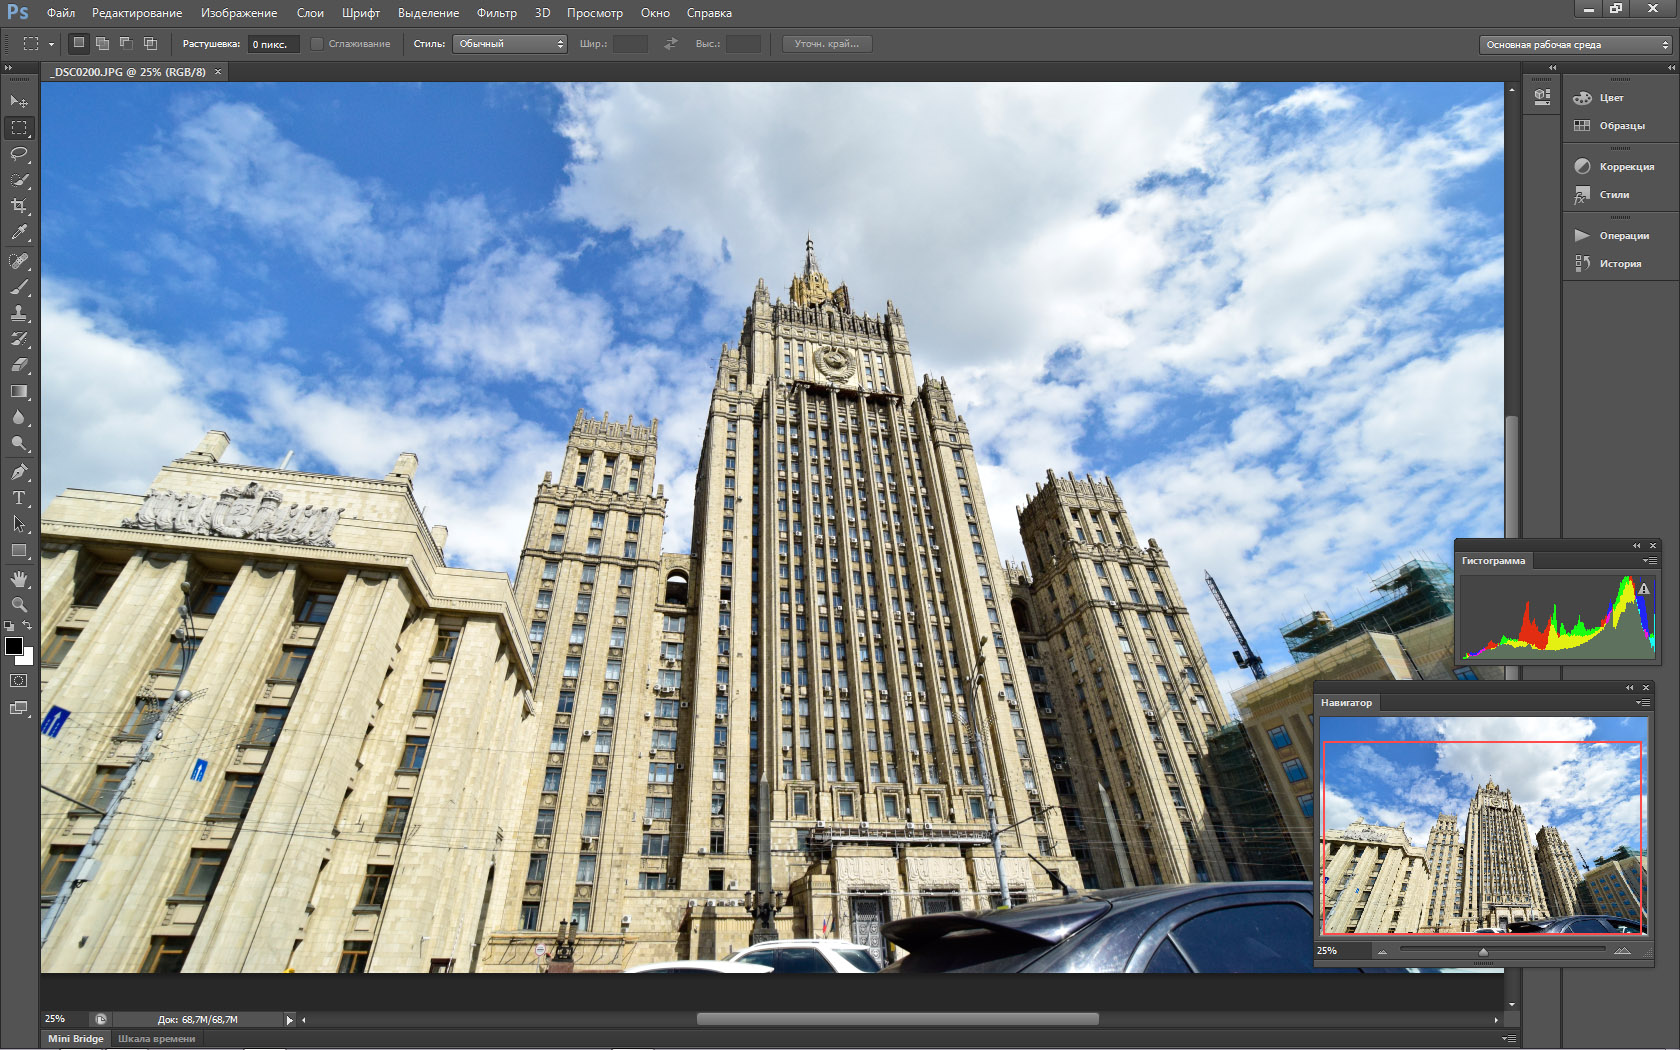1680x1050 pixels.
Task: Expand the toolbox to two columns
Action: click(9, 68)
